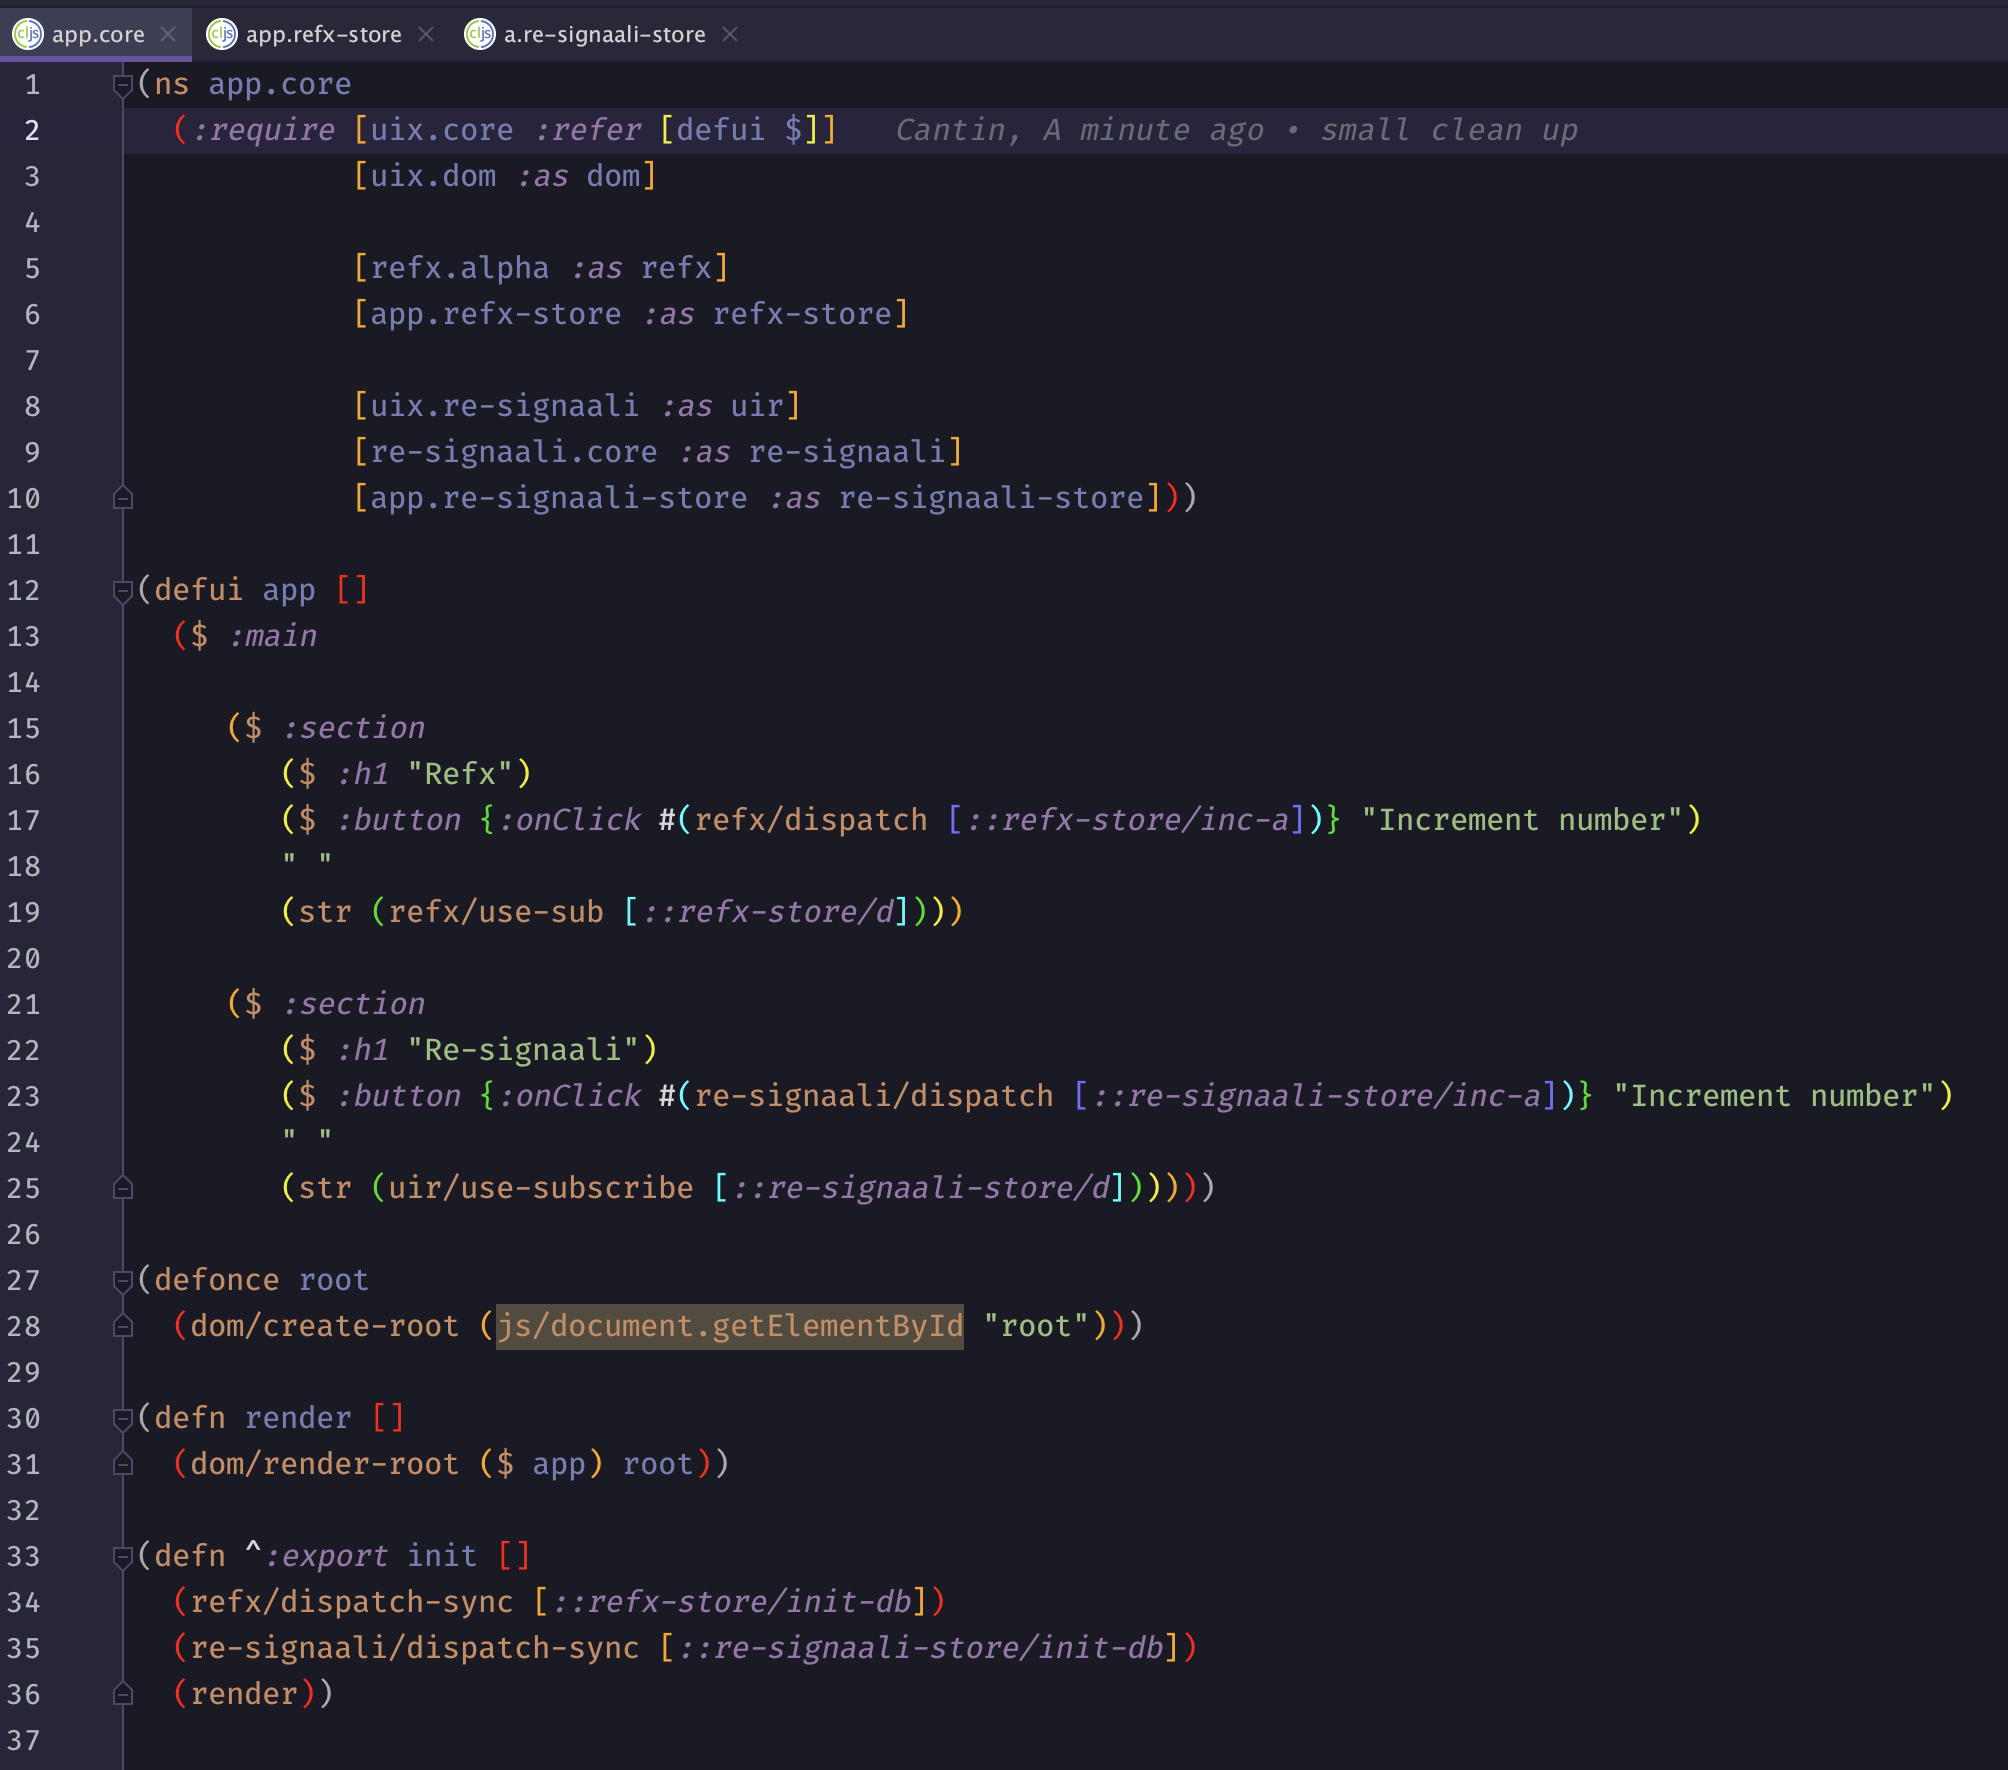Image resolution: width=2008 pixels, height=1770 pixels.
Task: Collapse the ns form fold marker on line 1
Action: (x=123, y=86)
